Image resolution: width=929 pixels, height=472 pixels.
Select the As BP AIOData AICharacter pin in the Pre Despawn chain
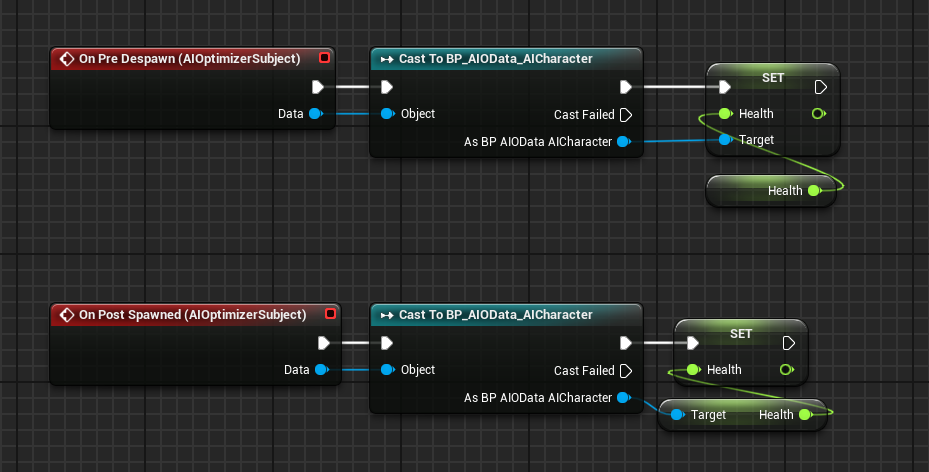(x=623, y=142)
